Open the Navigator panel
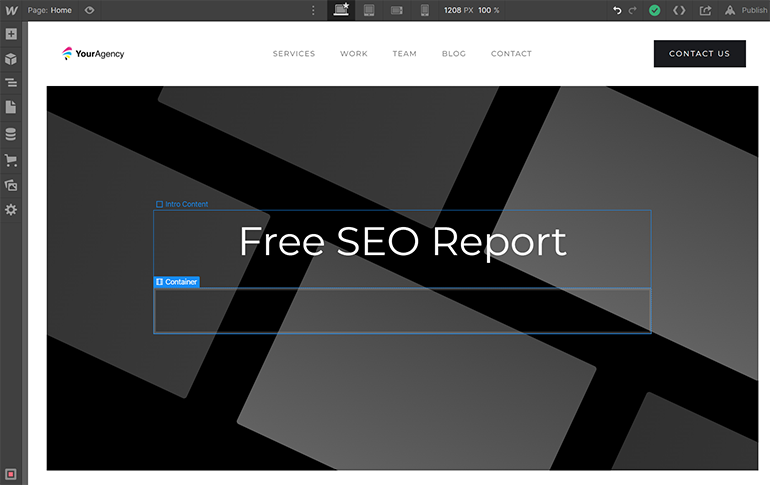This screenshot has width=770, height=485. (x=11, y=83)
